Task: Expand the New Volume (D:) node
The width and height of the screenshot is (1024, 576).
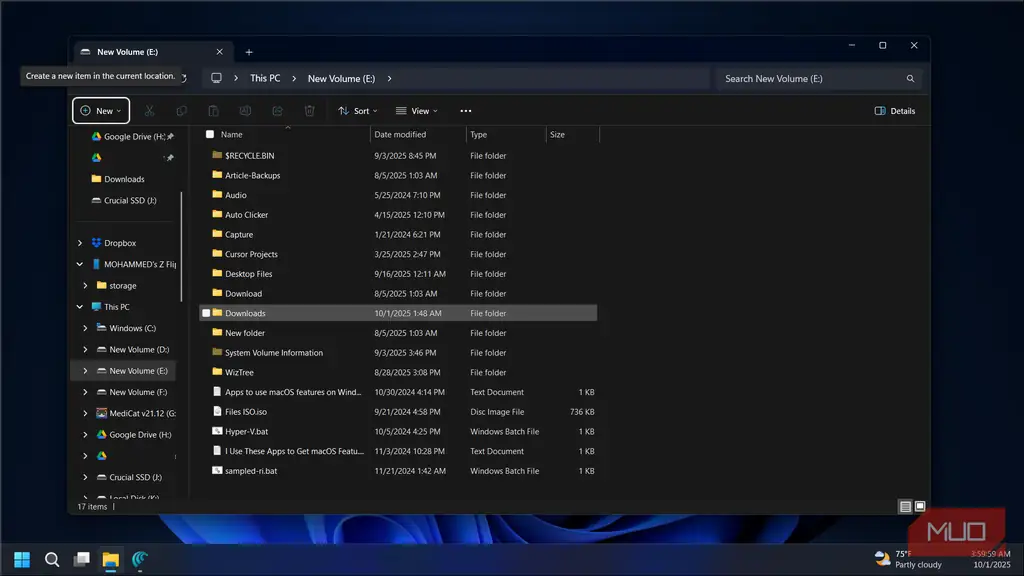Action: point(85,349)
